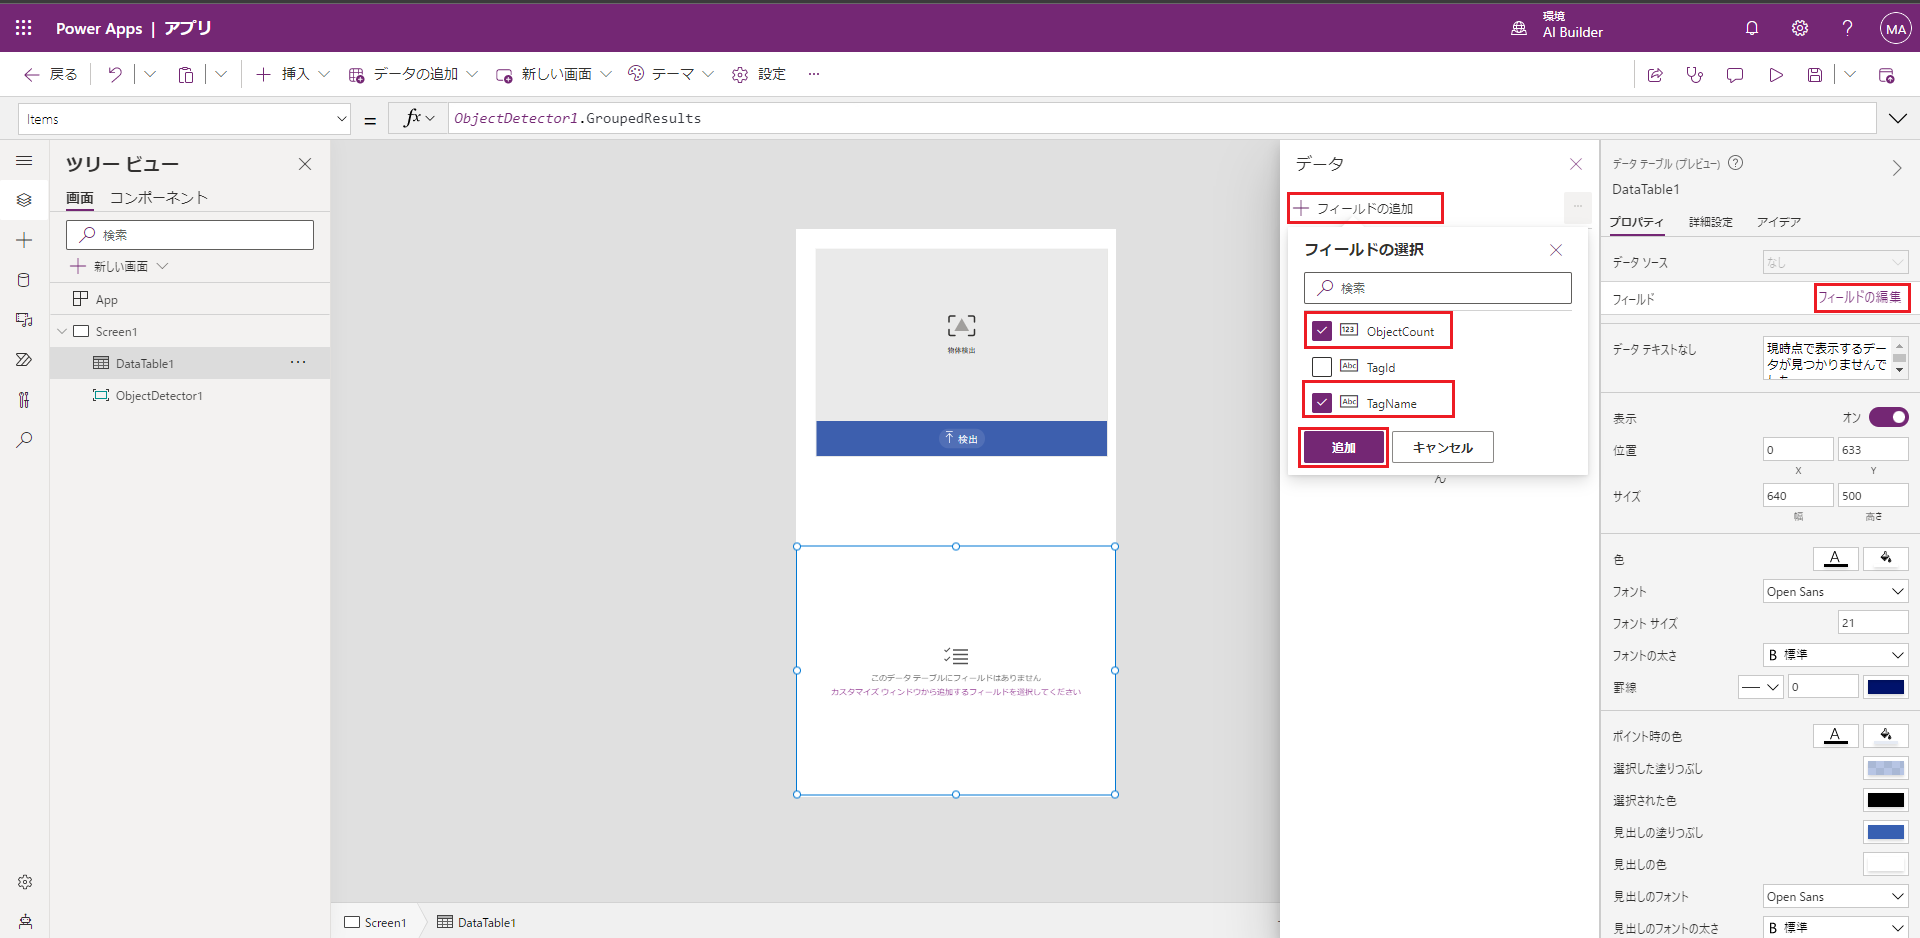Screen dimensions: 1920x938
Task: Open the App checker stethoscope icon
Action: (1694, 75)
